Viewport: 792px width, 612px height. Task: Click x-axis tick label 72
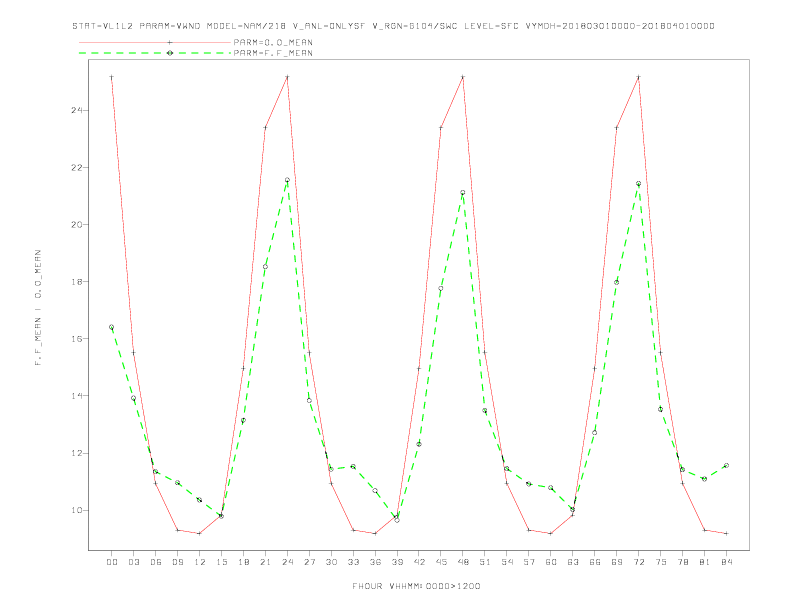[638, 562]
